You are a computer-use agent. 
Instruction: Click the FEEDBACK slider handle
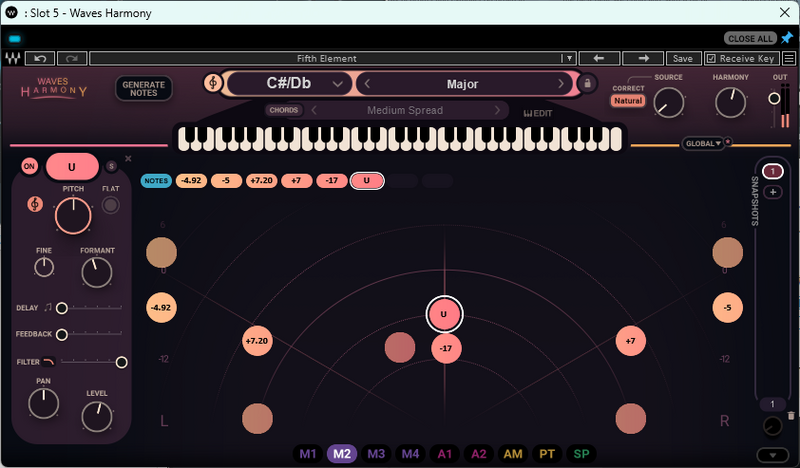62,334
